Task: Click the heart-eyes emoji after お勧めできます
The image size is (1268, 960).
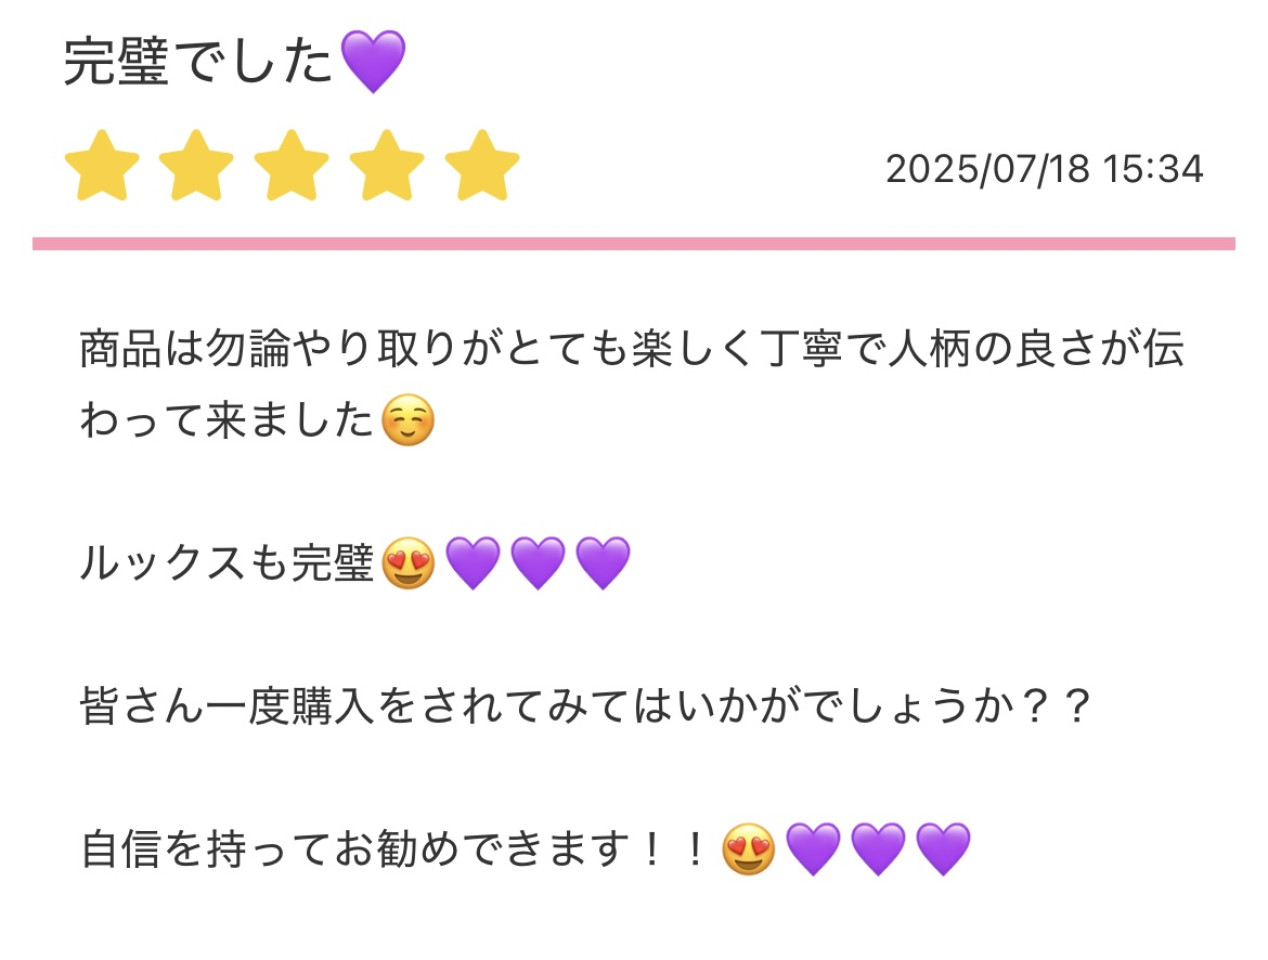Action: (x=748, y=849)
